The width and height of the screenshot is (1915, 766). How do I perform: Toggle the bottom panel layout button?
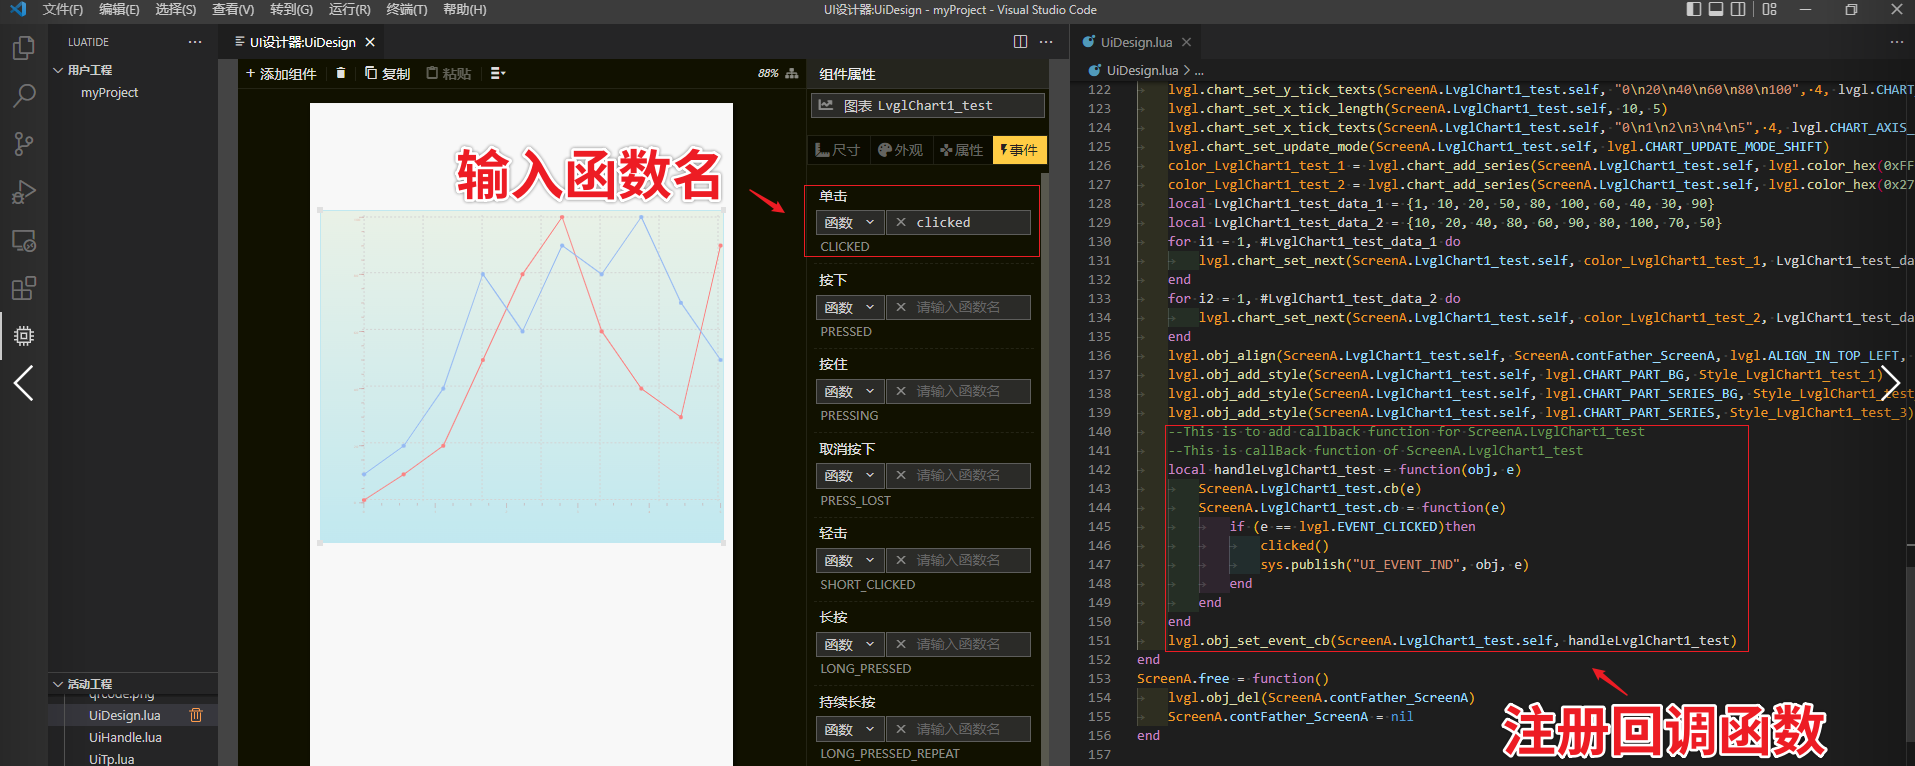(1716, 10)
